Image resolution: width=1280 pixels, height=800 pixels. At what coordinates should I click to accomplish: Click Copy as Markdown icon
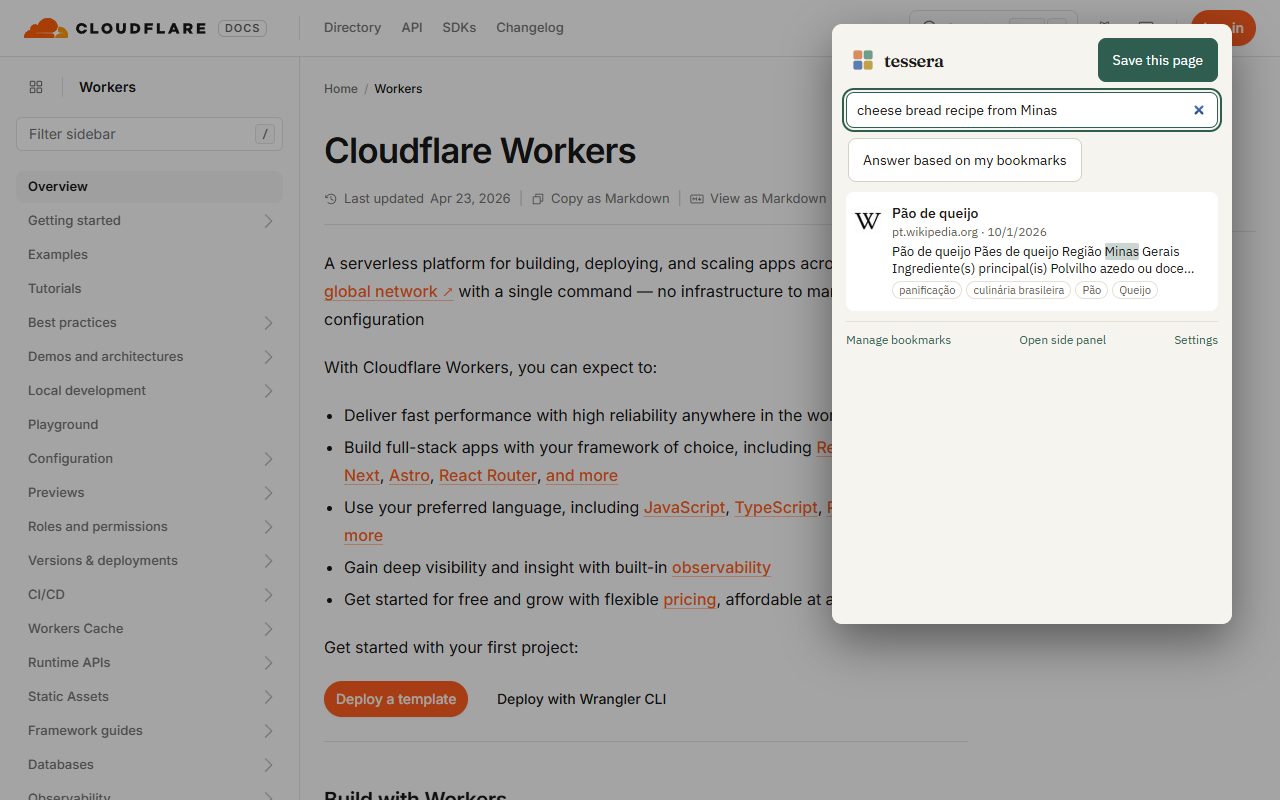(538, 199)
